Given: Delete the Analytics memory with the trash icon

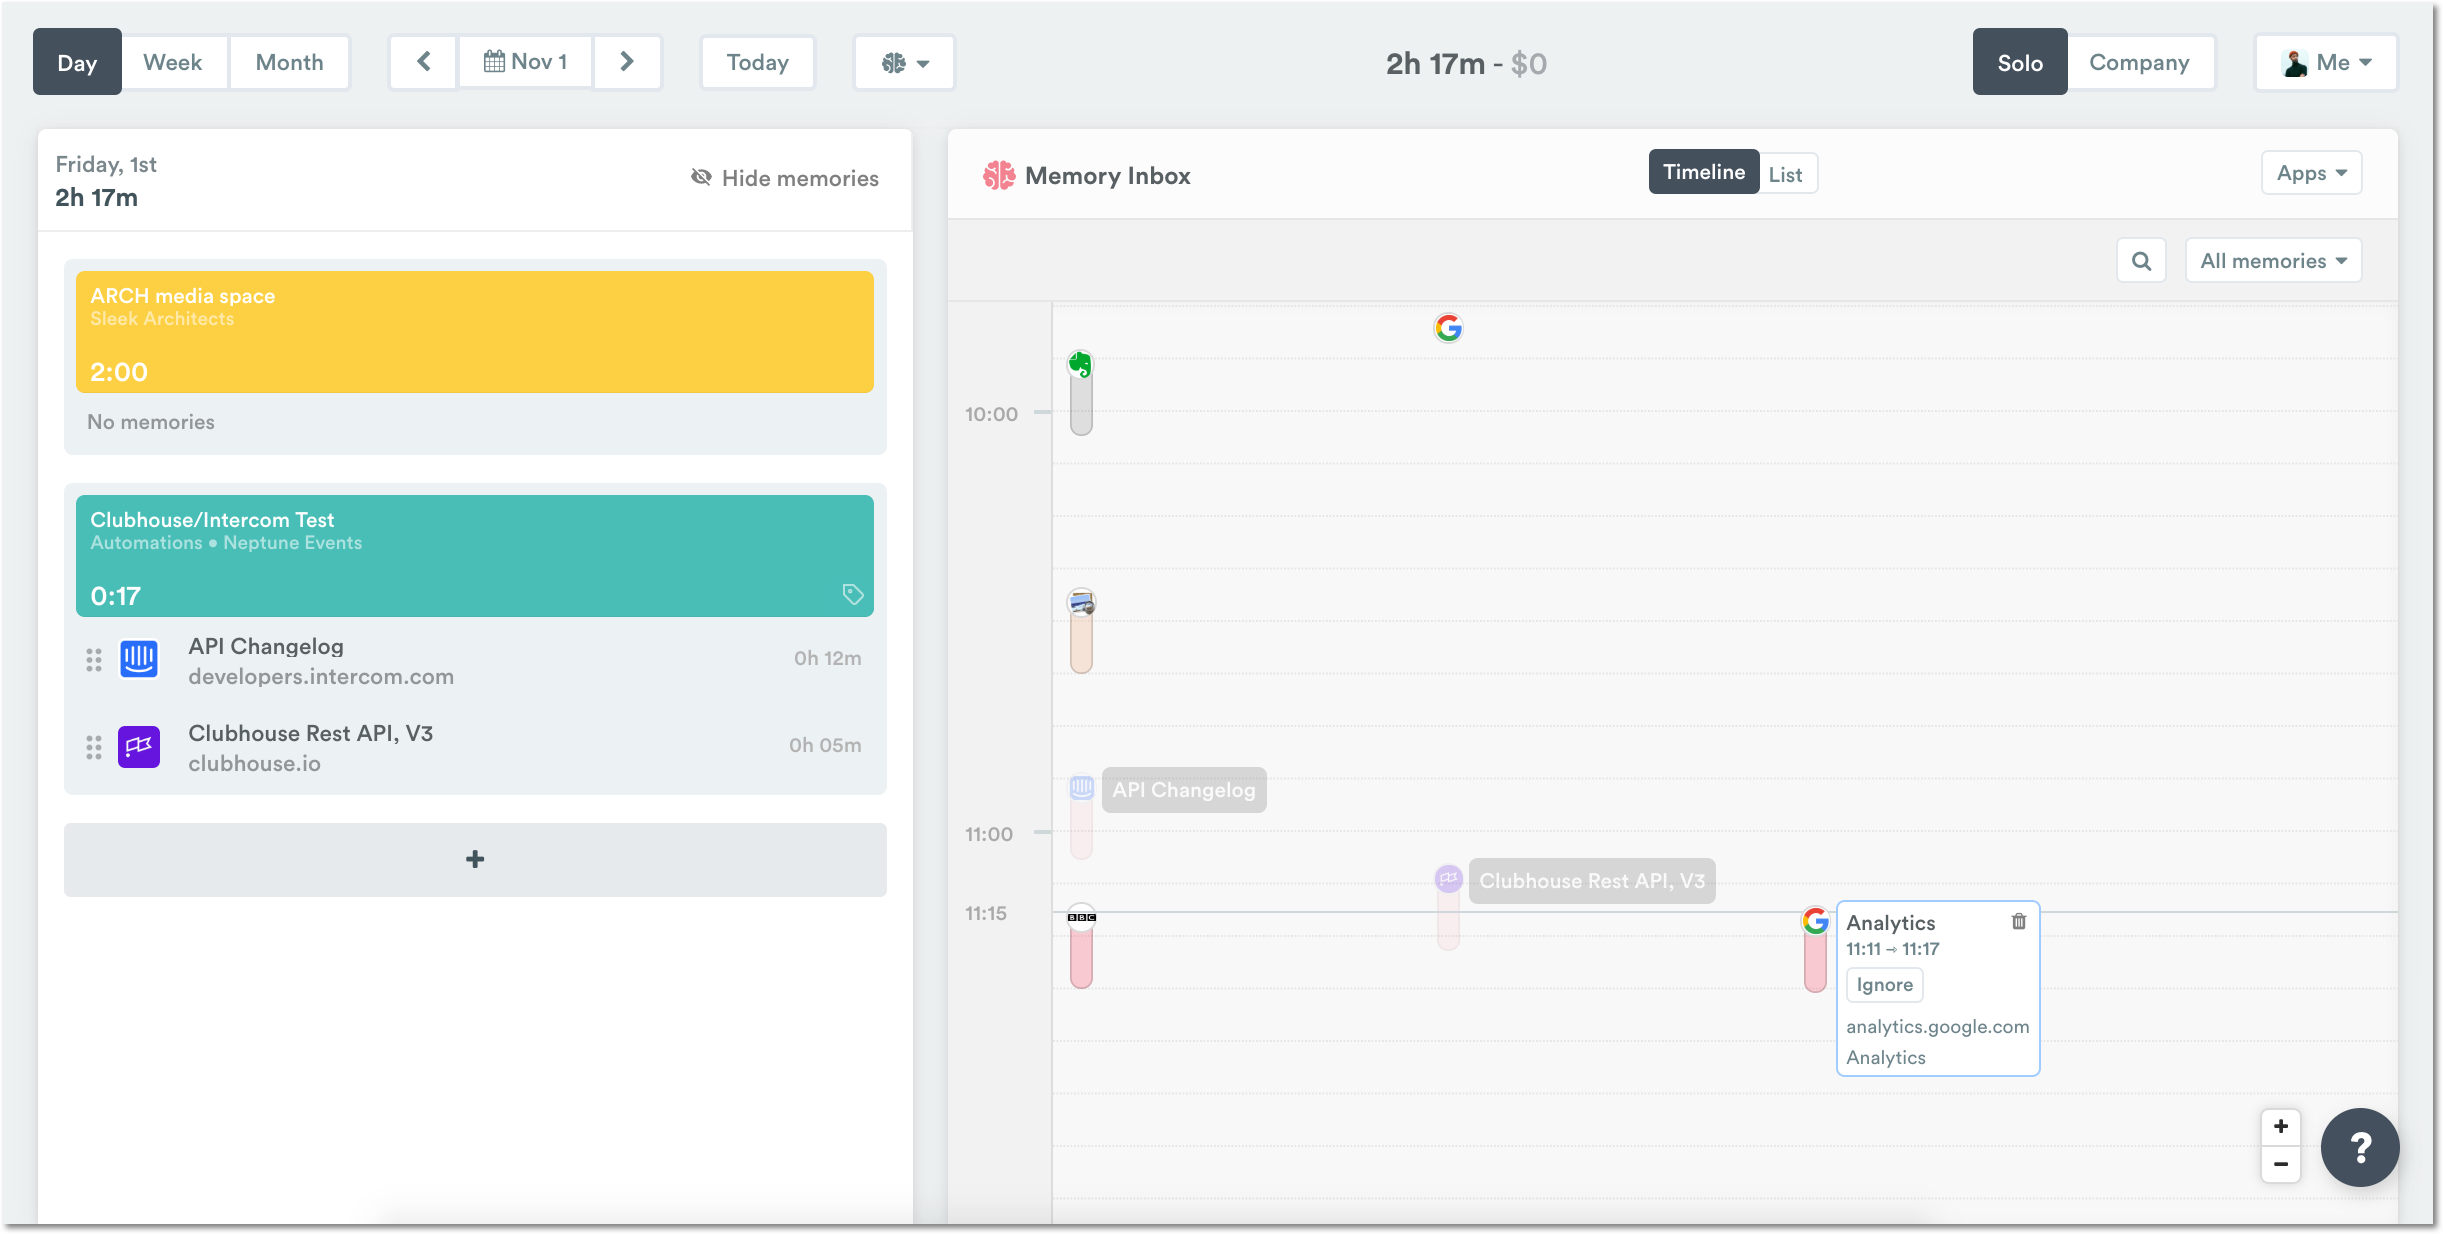Looking at the screenshot, I should 2019,921.
